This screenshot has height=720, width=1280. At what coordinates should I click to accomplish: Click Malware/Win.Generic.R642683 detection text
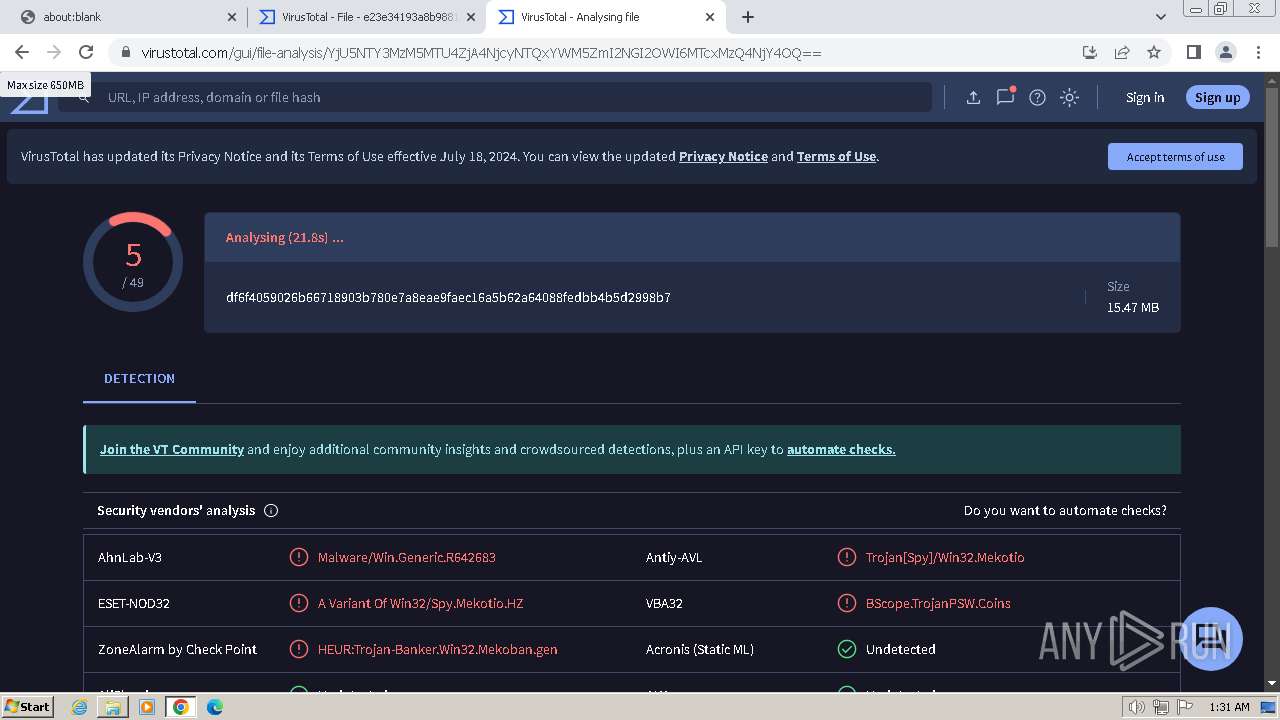click(406, 557)
